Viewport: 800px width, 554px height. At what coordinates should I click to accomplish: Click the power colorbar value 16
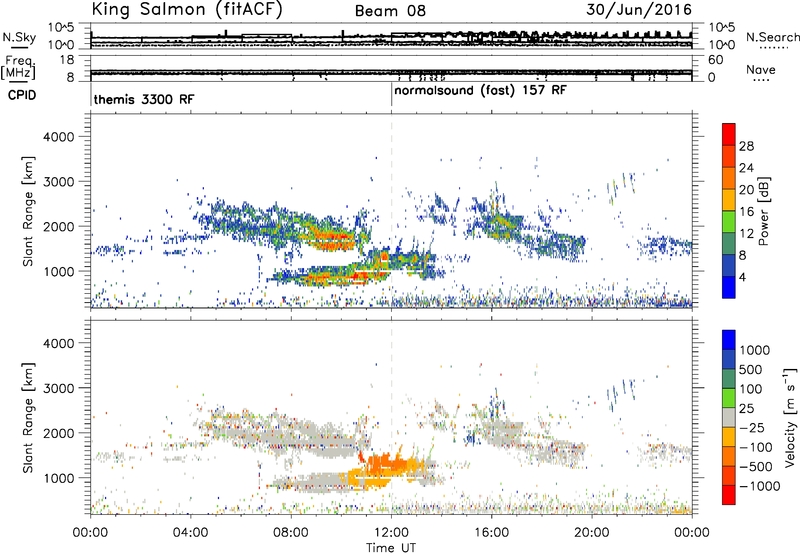(x=746, y=212)
